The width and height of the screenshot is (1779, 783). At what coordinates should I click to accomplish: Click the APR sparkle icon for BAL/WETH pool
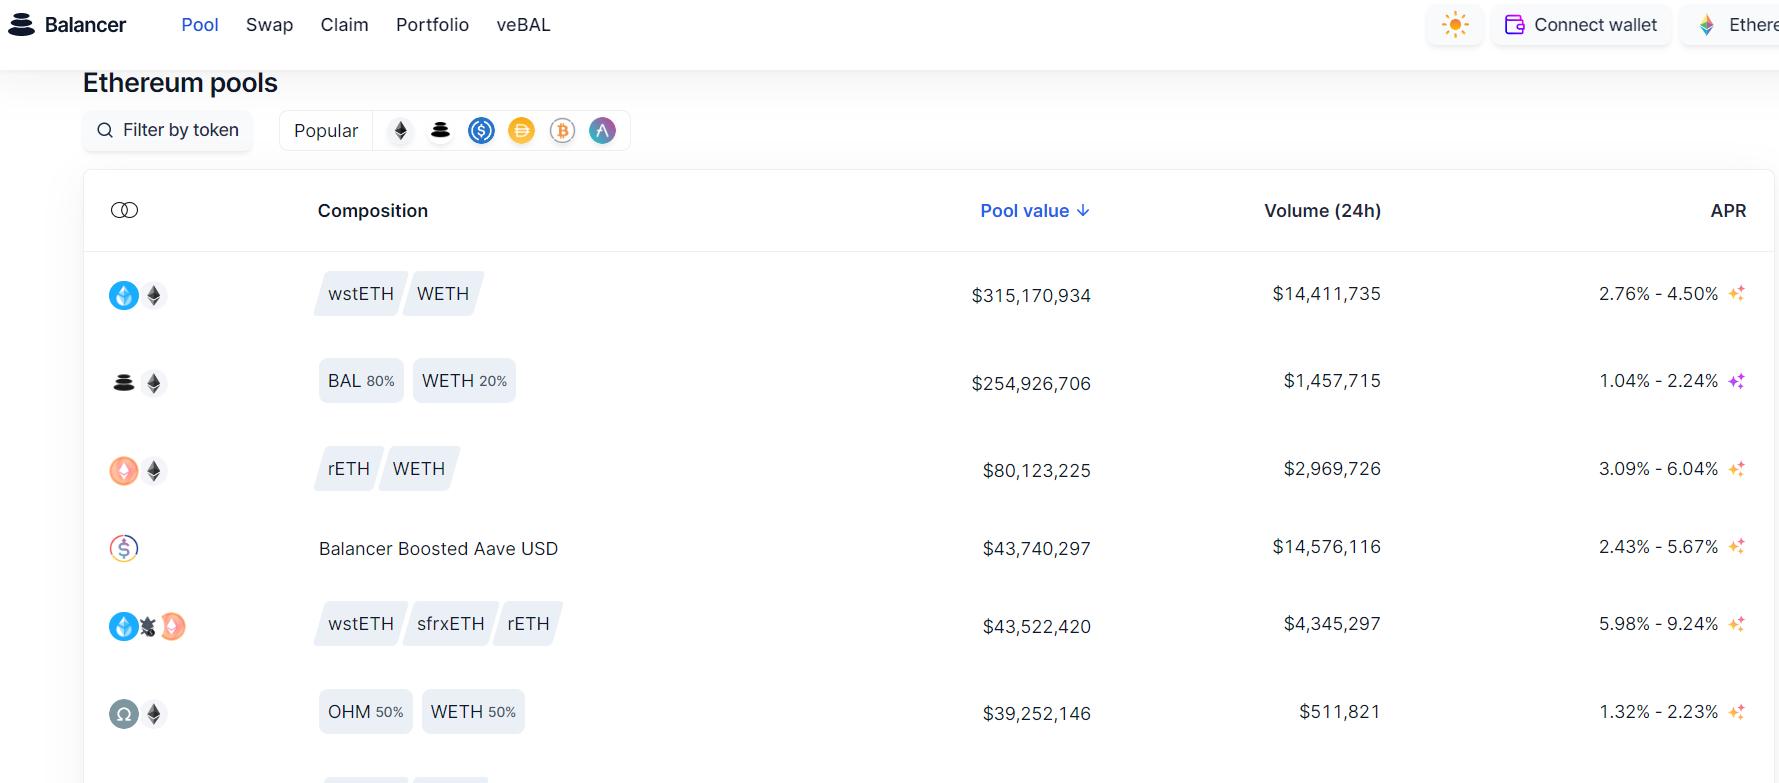[x=1737, y=381]
